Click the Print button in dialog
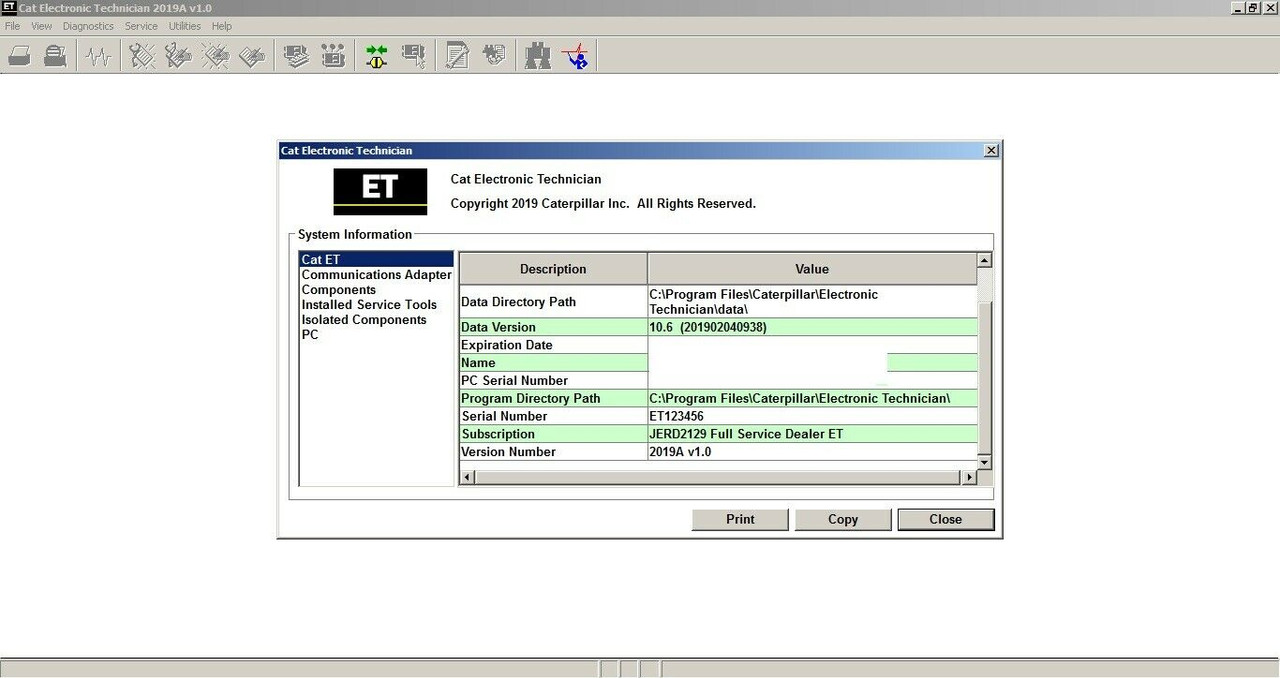The image size is (1280, 678). (740, 519)
